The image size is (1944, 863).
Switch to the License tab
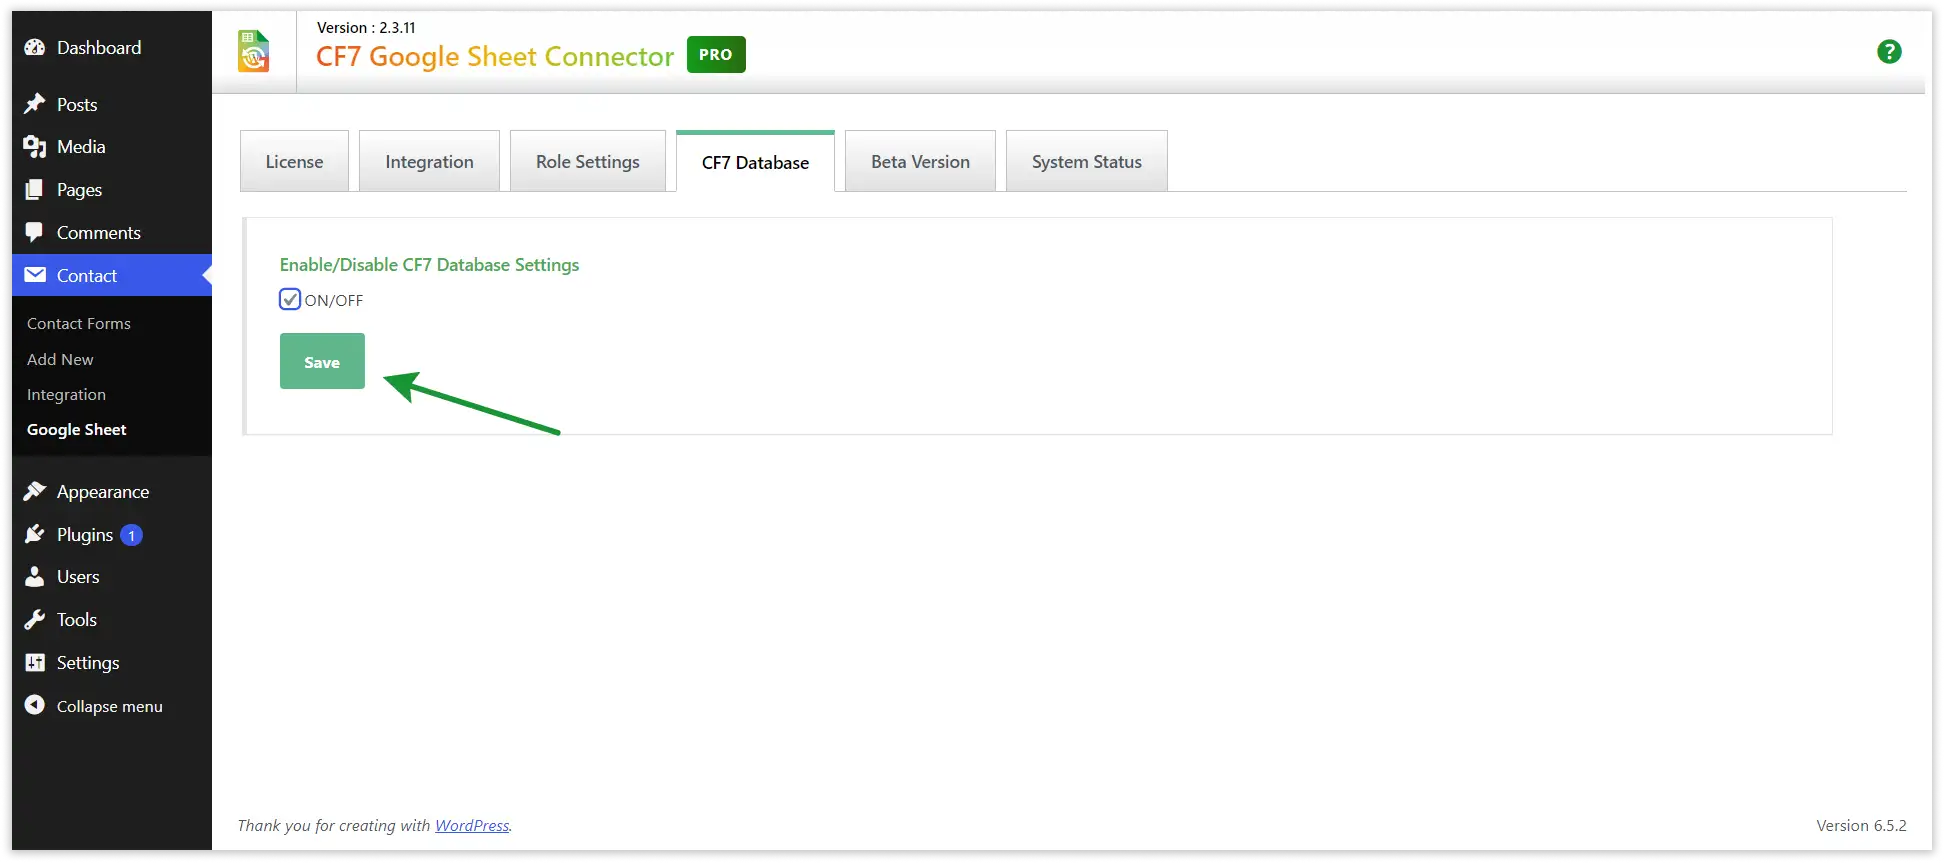click(294, 162)
